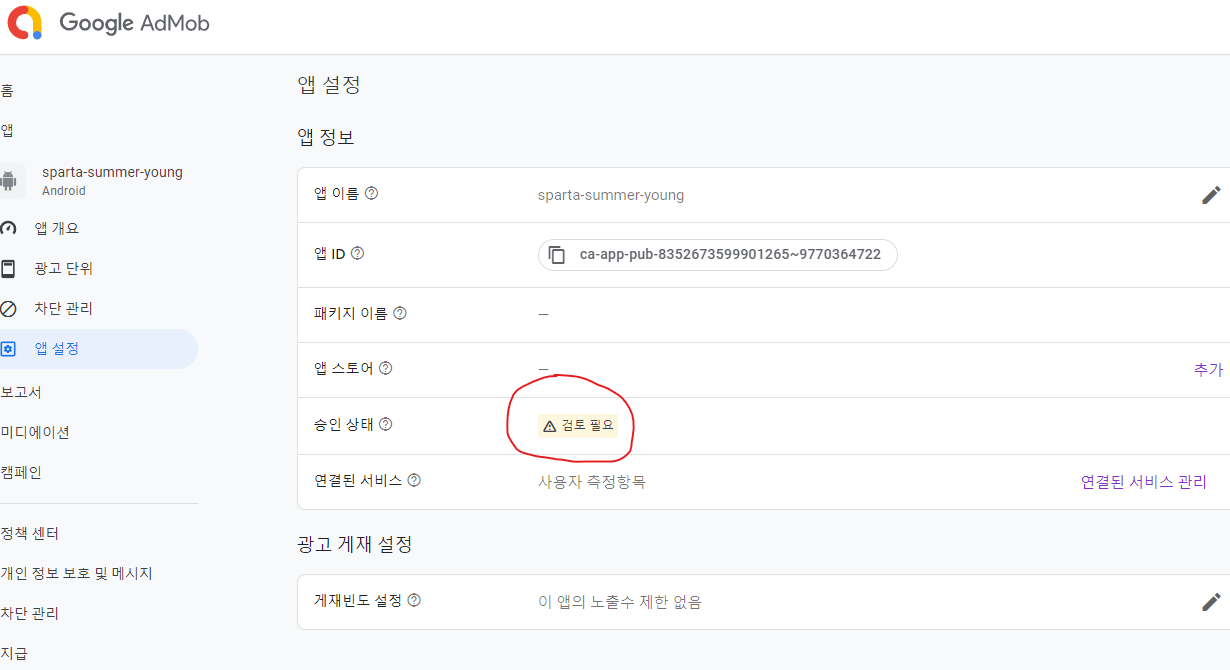Image resolution: width=1230 pixels, height=670 pixels.
Task: Edit the app name with pencil icon
Action: pos(1211,195)
